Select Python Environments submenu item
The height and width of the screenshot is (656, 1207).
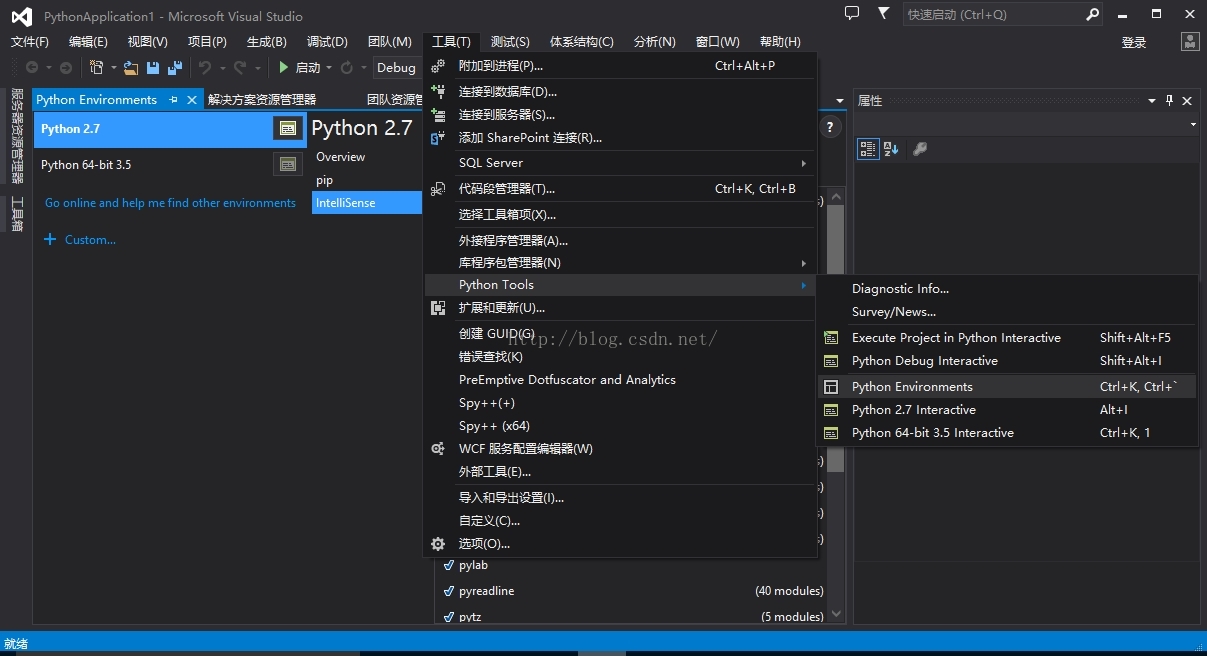[x=1007, y=387]
